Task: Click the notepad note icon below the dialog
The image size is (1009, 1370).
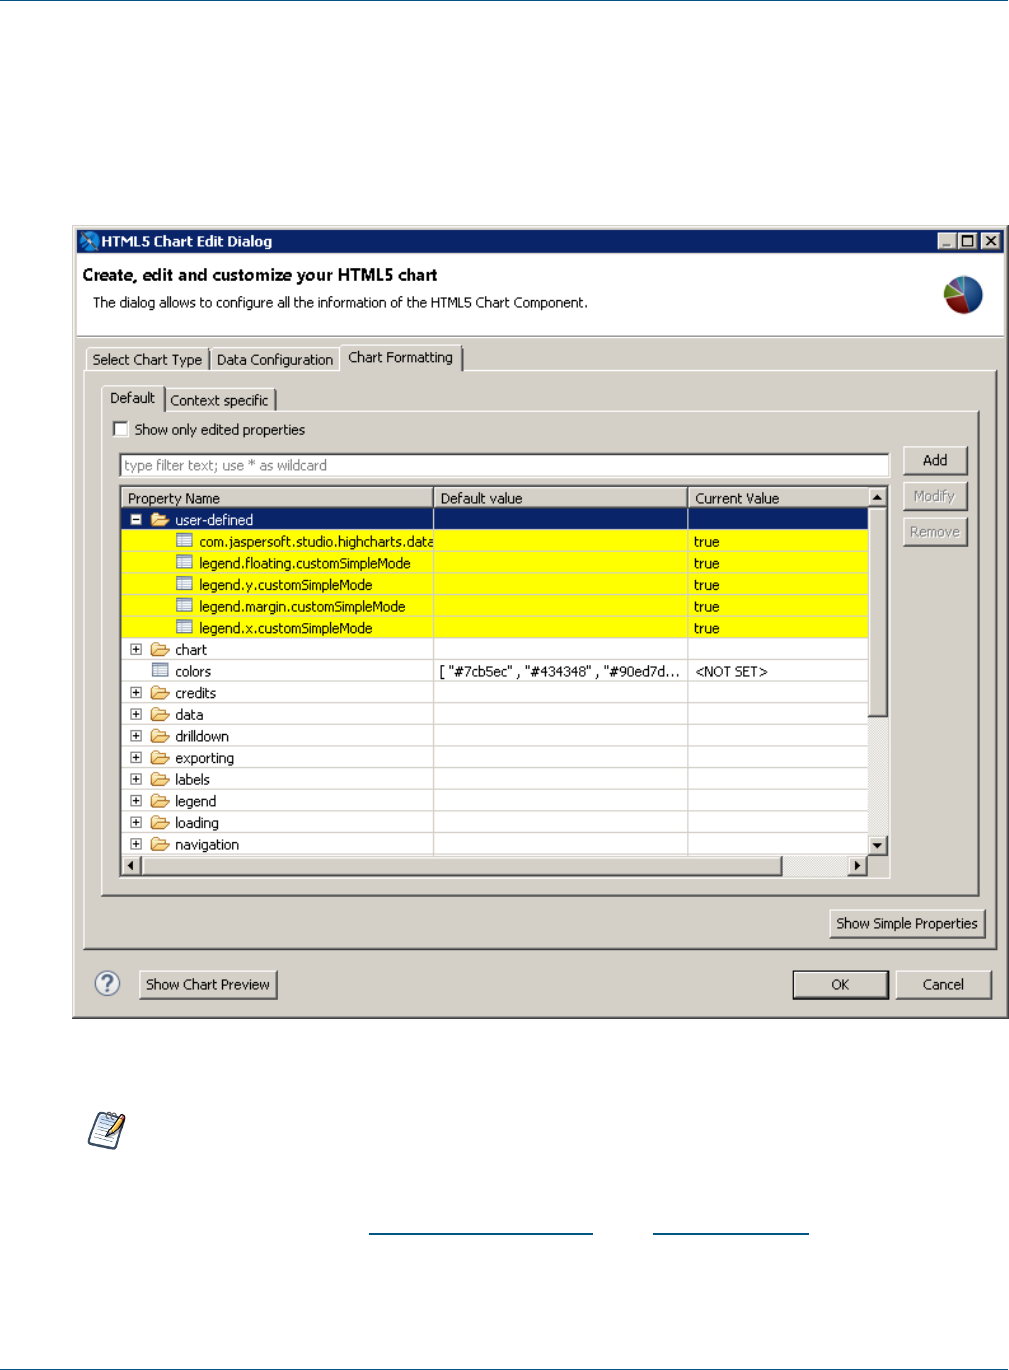Action: coord(107,1130)
